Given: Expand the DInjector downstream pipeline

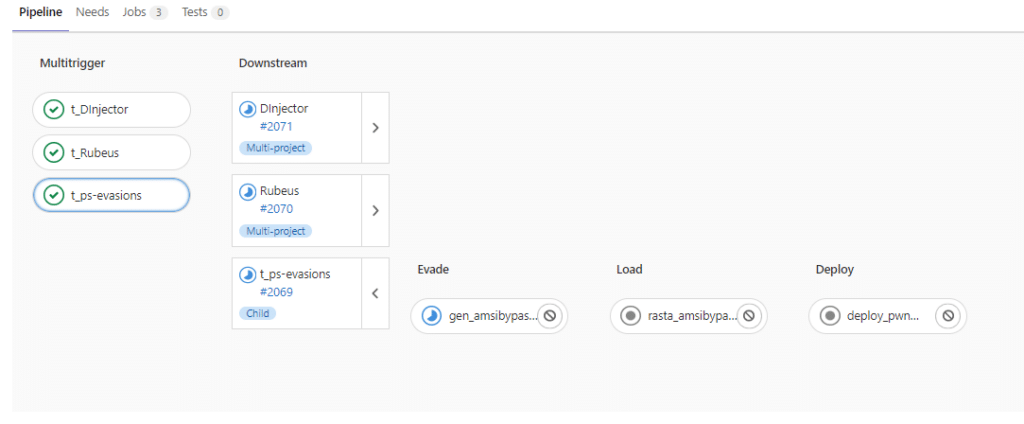Looking at the screenshot, I should click(x=375, y=128).
